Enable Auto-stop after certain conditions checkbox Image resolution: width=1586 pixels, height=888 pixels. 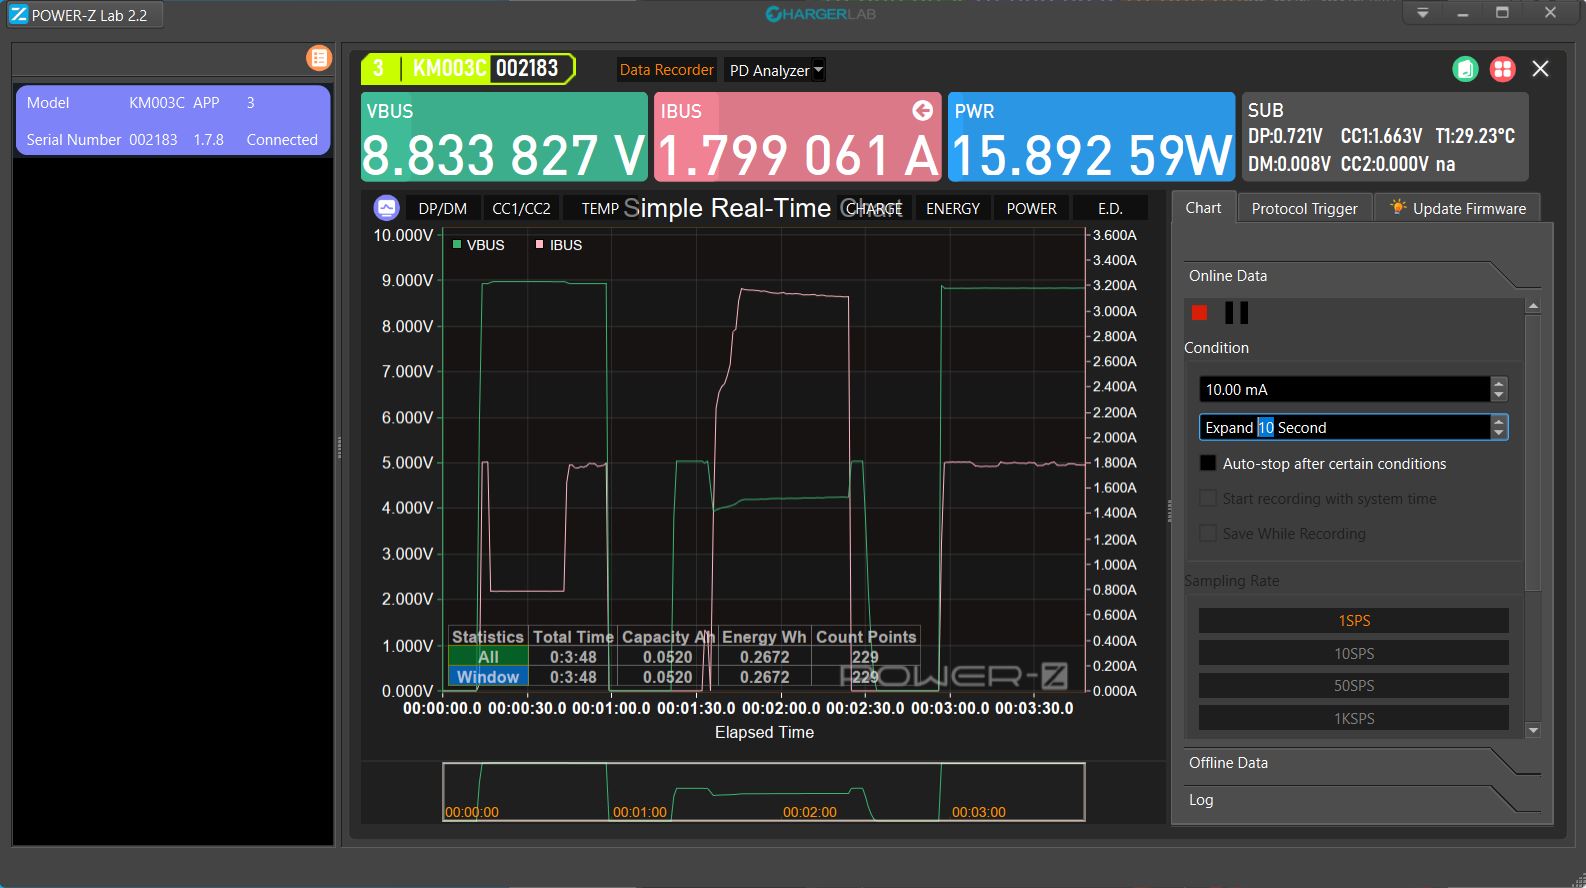click(1208, 463)
